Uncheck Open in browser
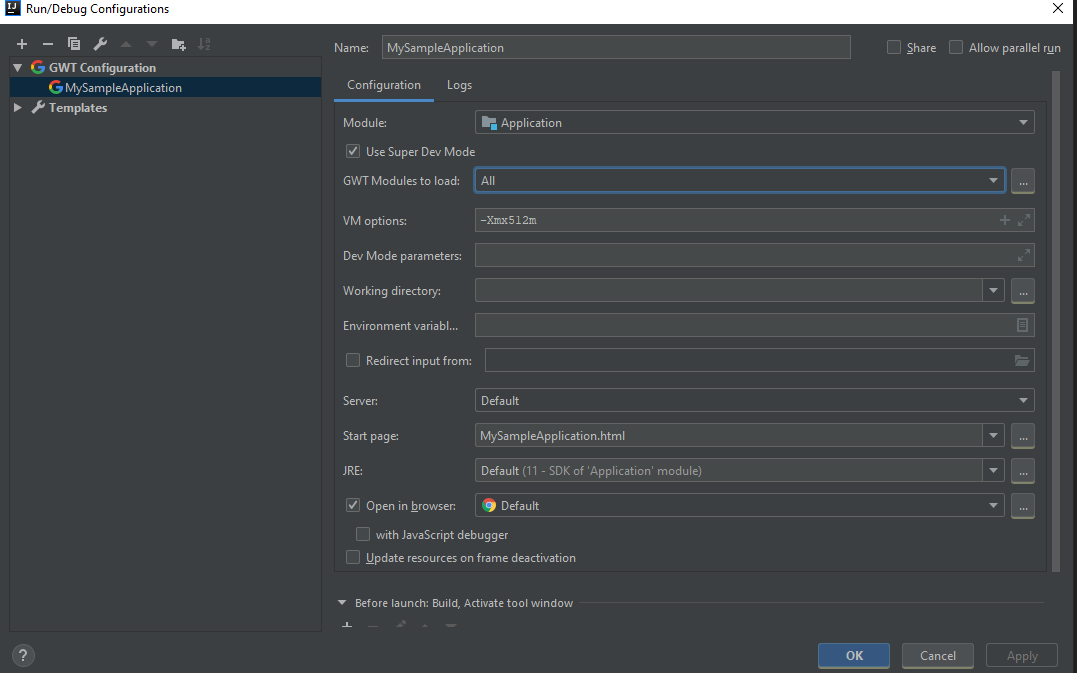The height and width of the screenshot is (673, 1077). pos(353,505)
